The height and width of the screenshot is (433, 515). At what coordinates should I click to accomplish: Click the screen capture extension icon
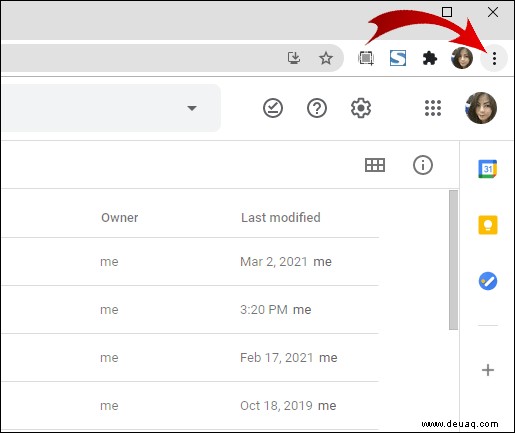(366, 58)
